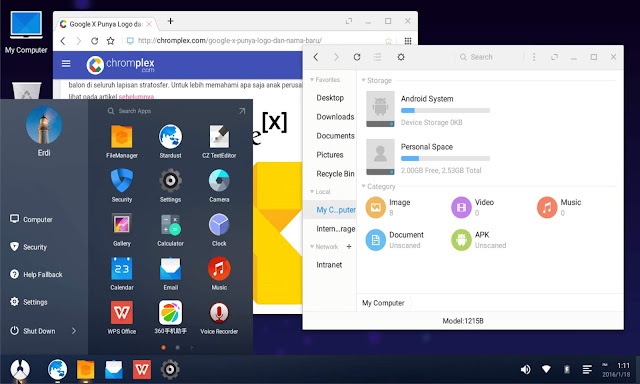Click the Wi-Fi icon in system tray
The width and height of the screenshot is (640, 384).
[x=546, y=369]
